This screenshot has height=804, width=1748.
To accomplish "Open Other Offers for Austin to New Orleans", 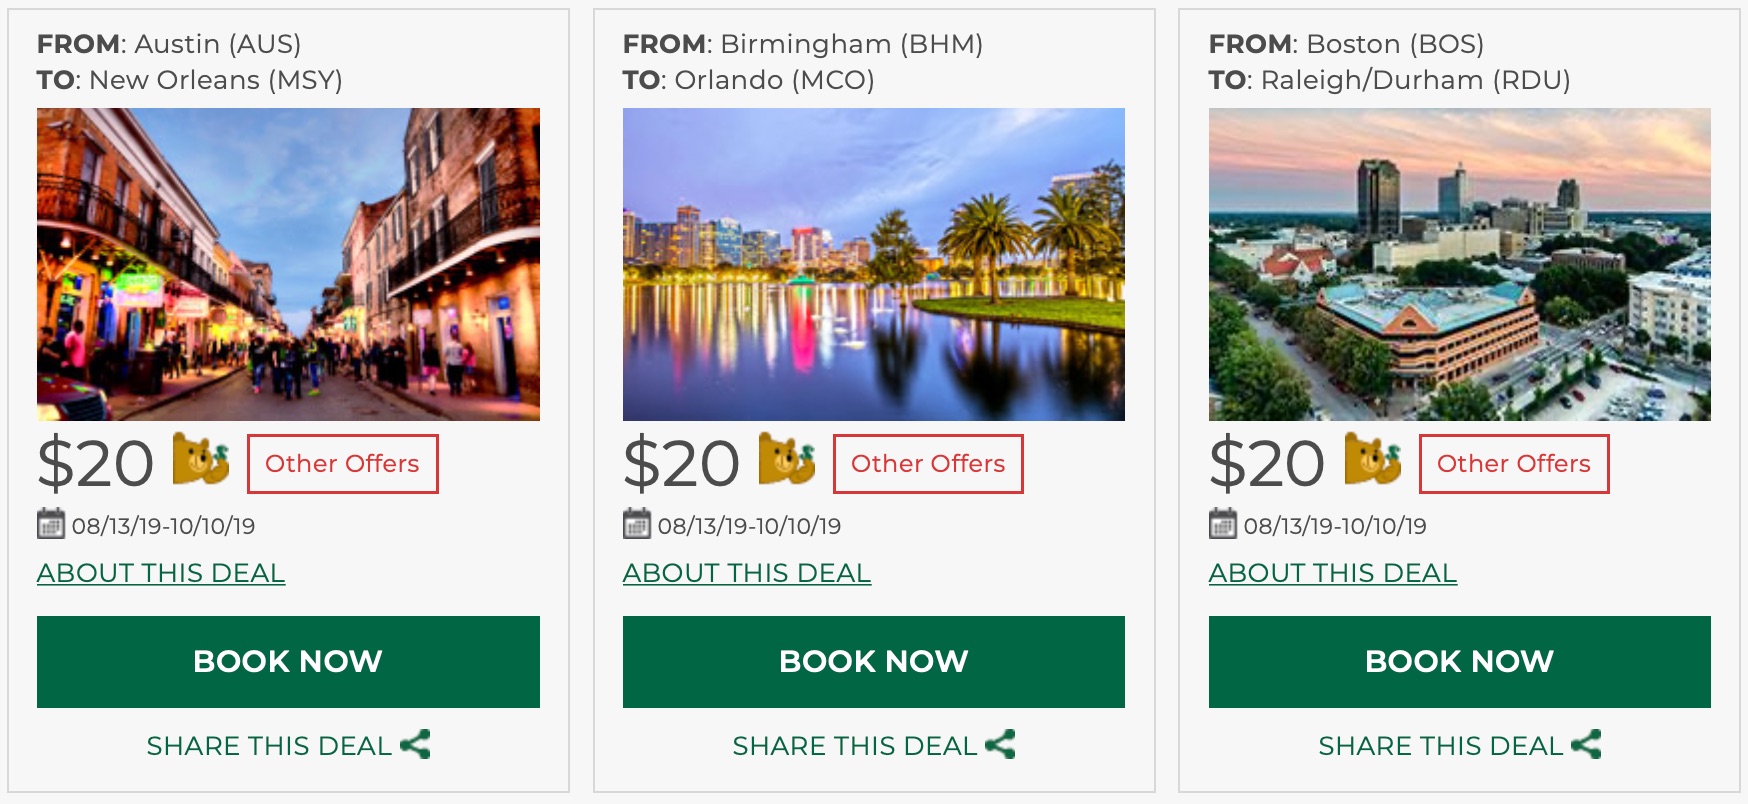I will tap(342, 464).
